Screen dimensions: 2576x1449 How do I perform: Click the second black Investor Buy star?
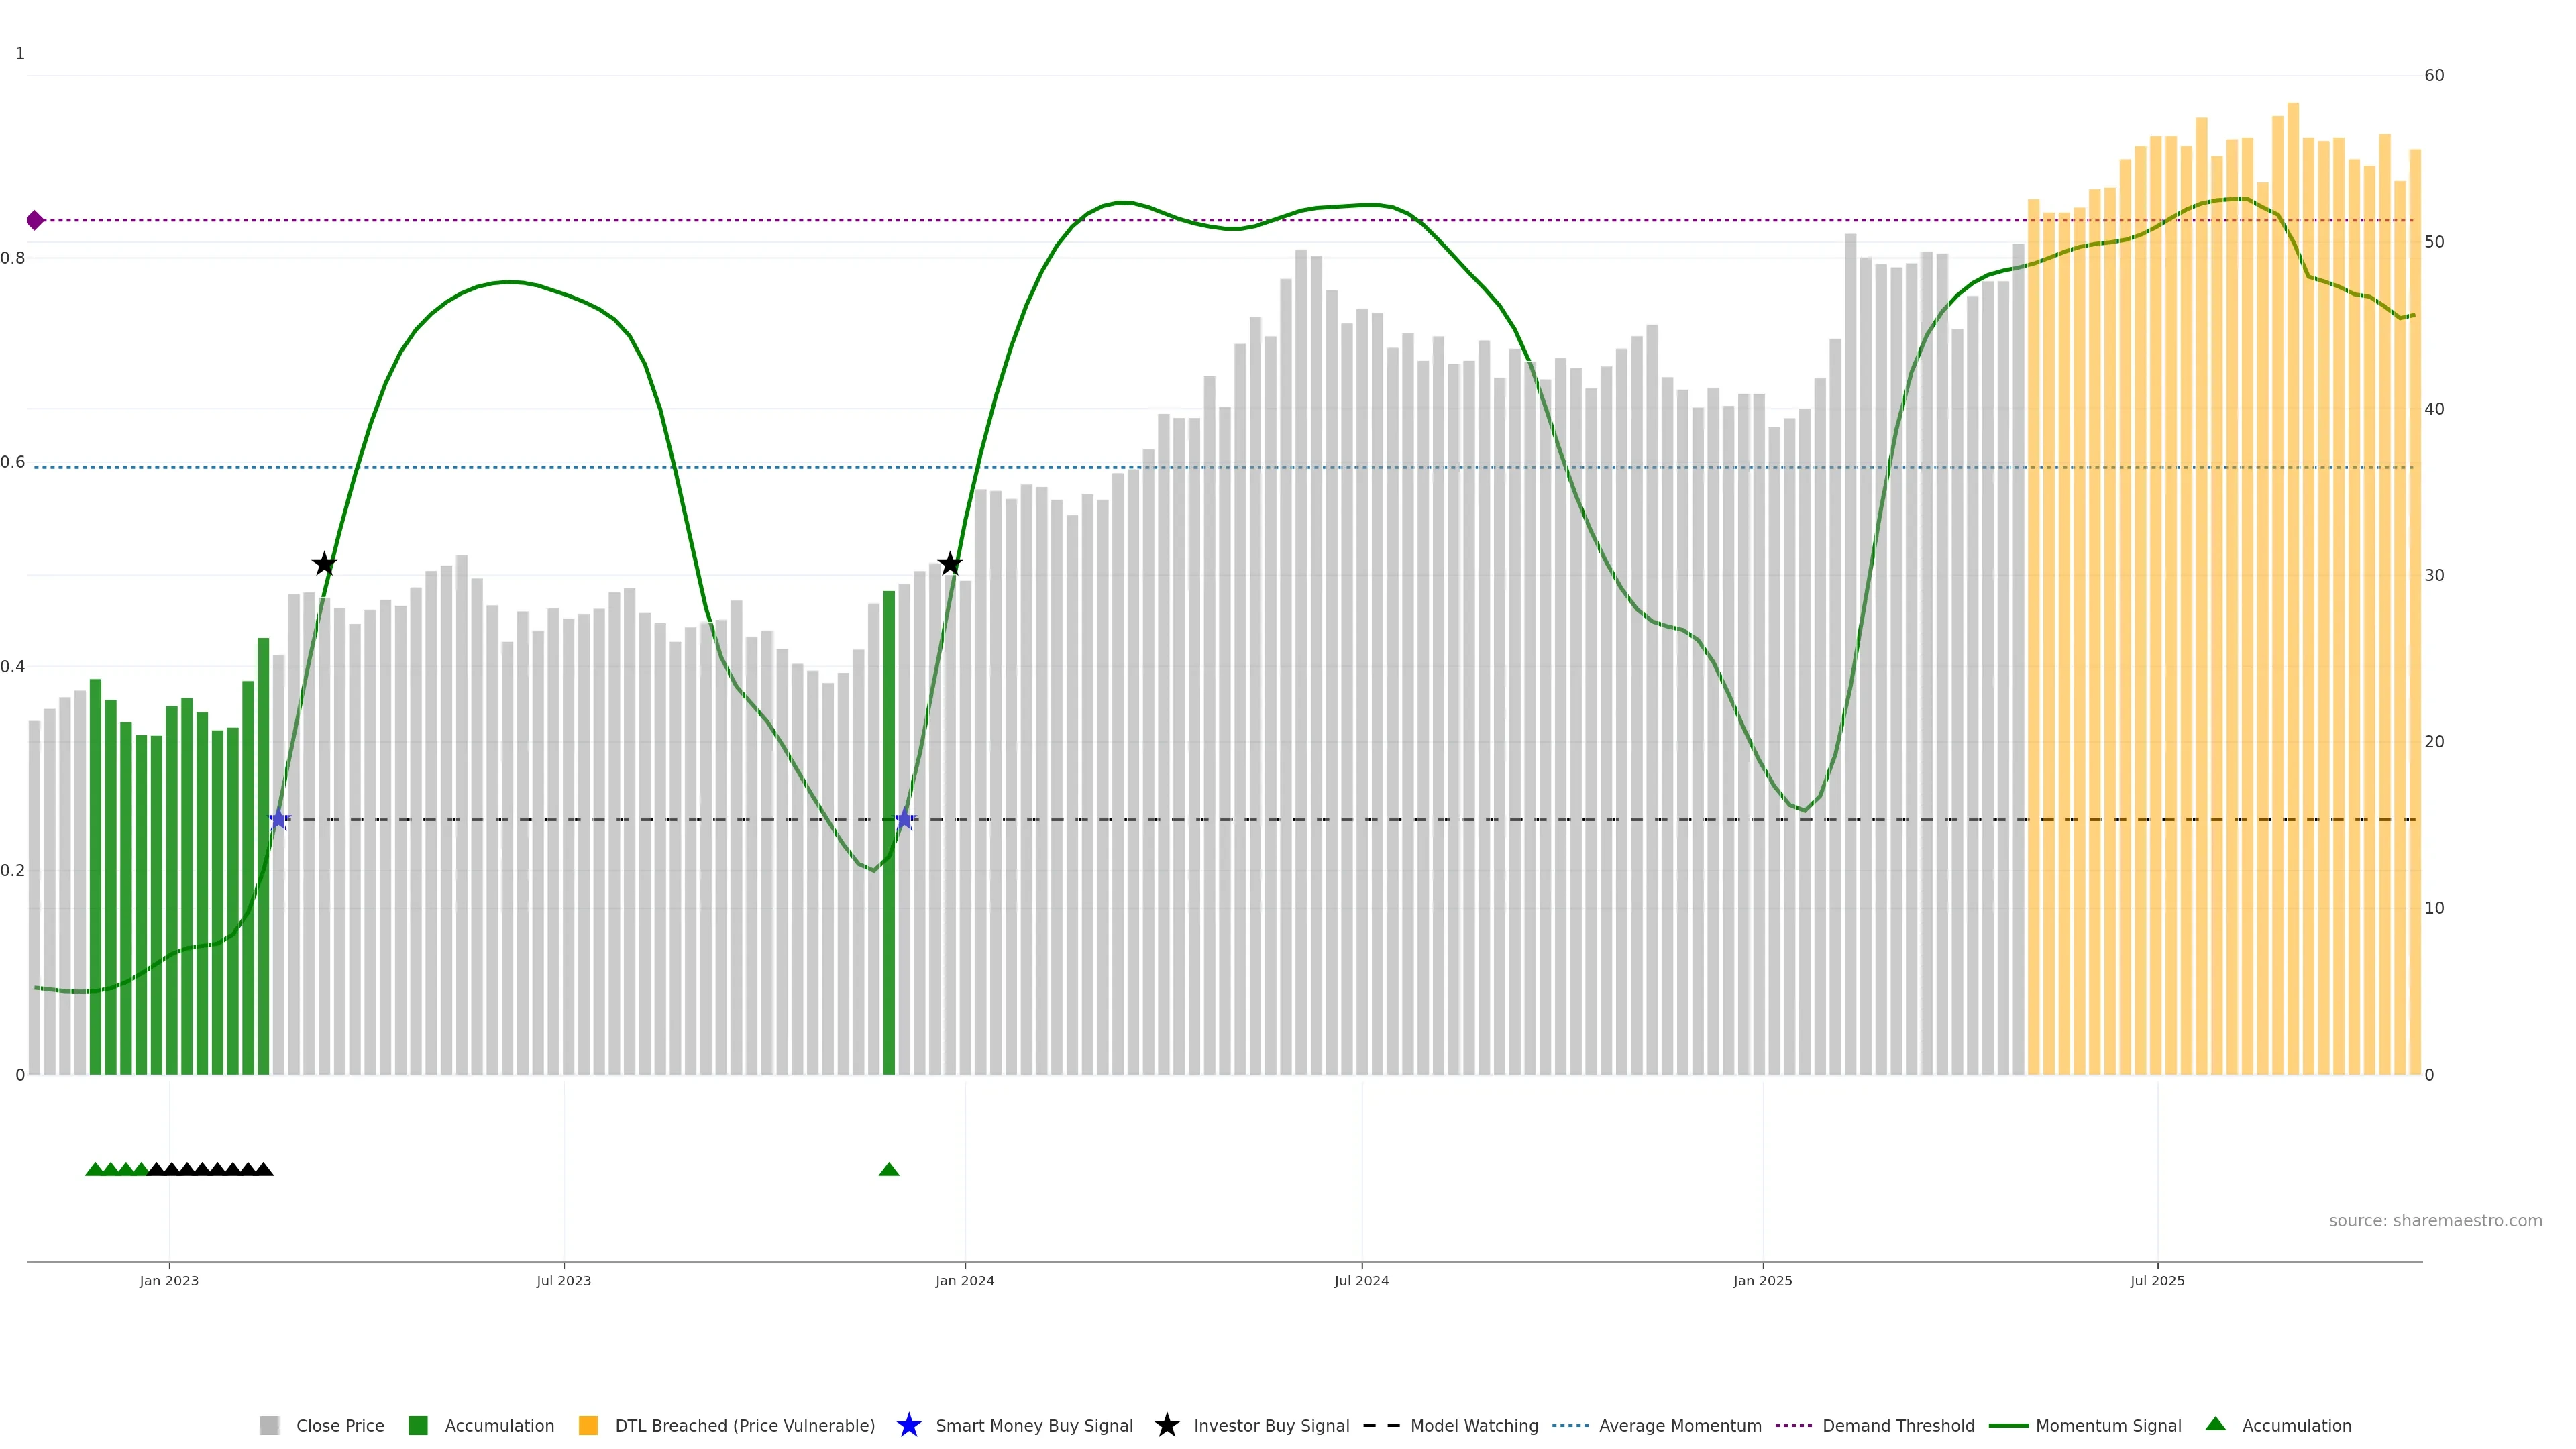coord(950,565)
